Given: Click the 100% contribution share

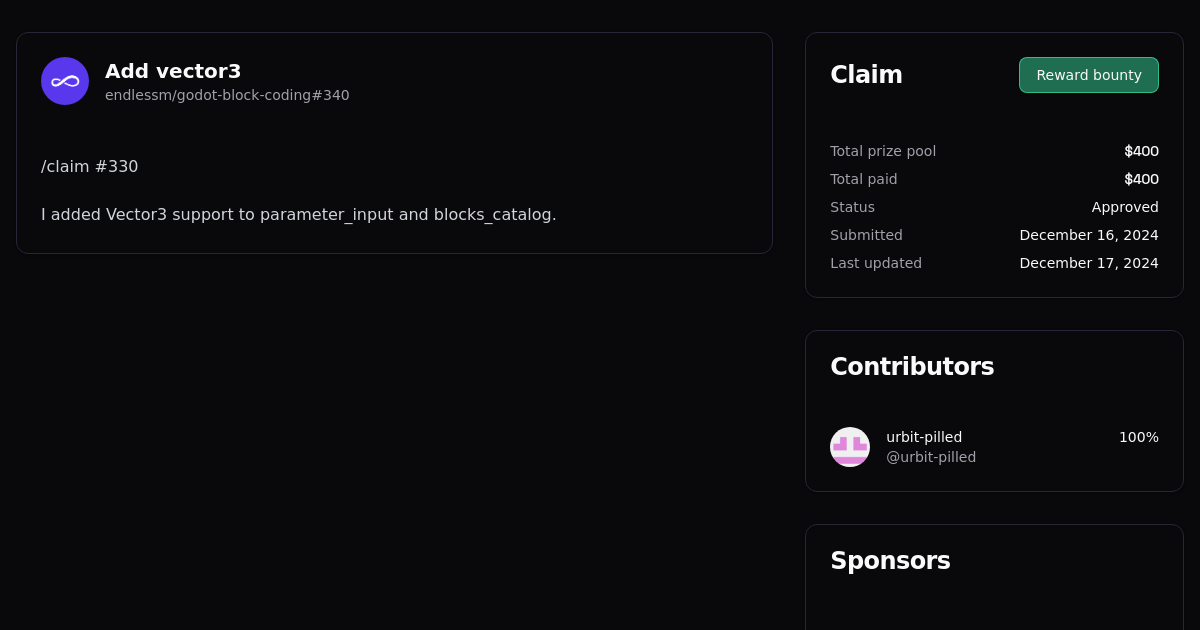Looking at the screenshot, I should pos(1138,437).
